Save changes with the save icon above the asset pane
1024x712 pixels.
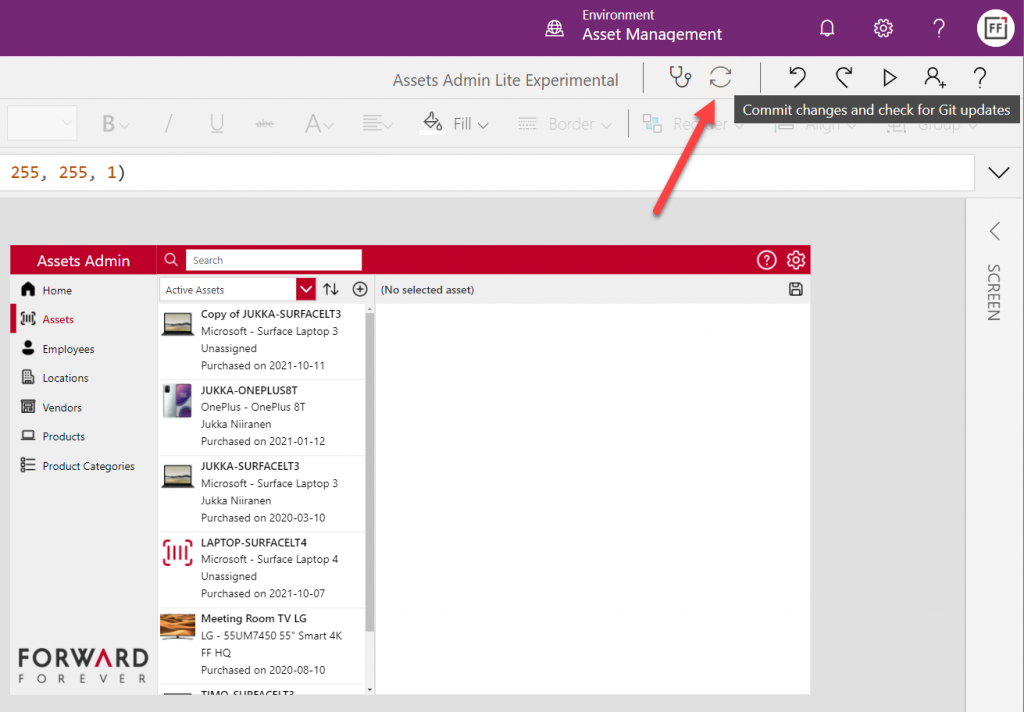796,289
